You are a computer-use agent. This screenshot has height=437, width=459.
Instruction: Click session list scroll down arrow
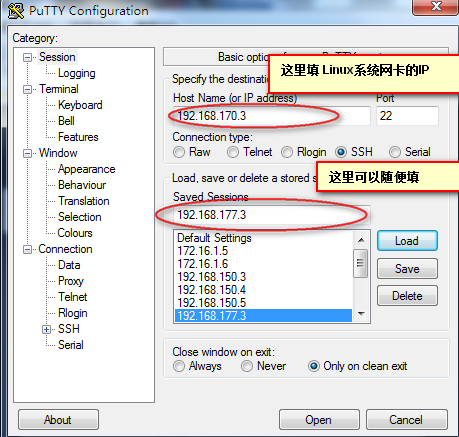pos(361,314)
